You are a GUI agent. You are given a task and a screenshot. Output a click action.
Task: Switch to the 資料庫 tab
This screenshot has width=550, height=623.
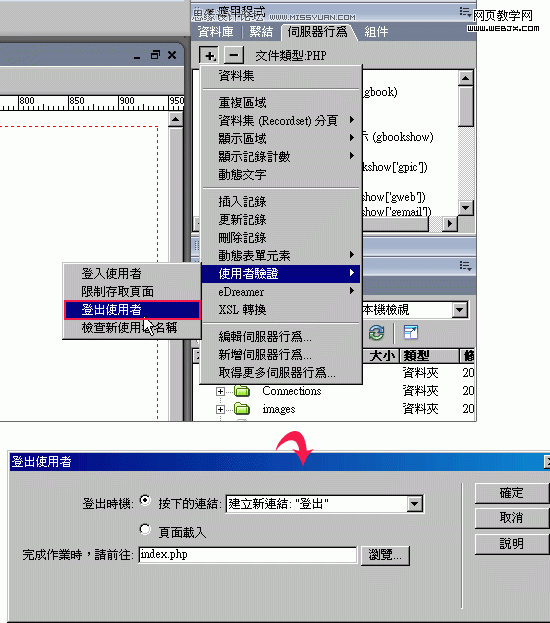216,32
